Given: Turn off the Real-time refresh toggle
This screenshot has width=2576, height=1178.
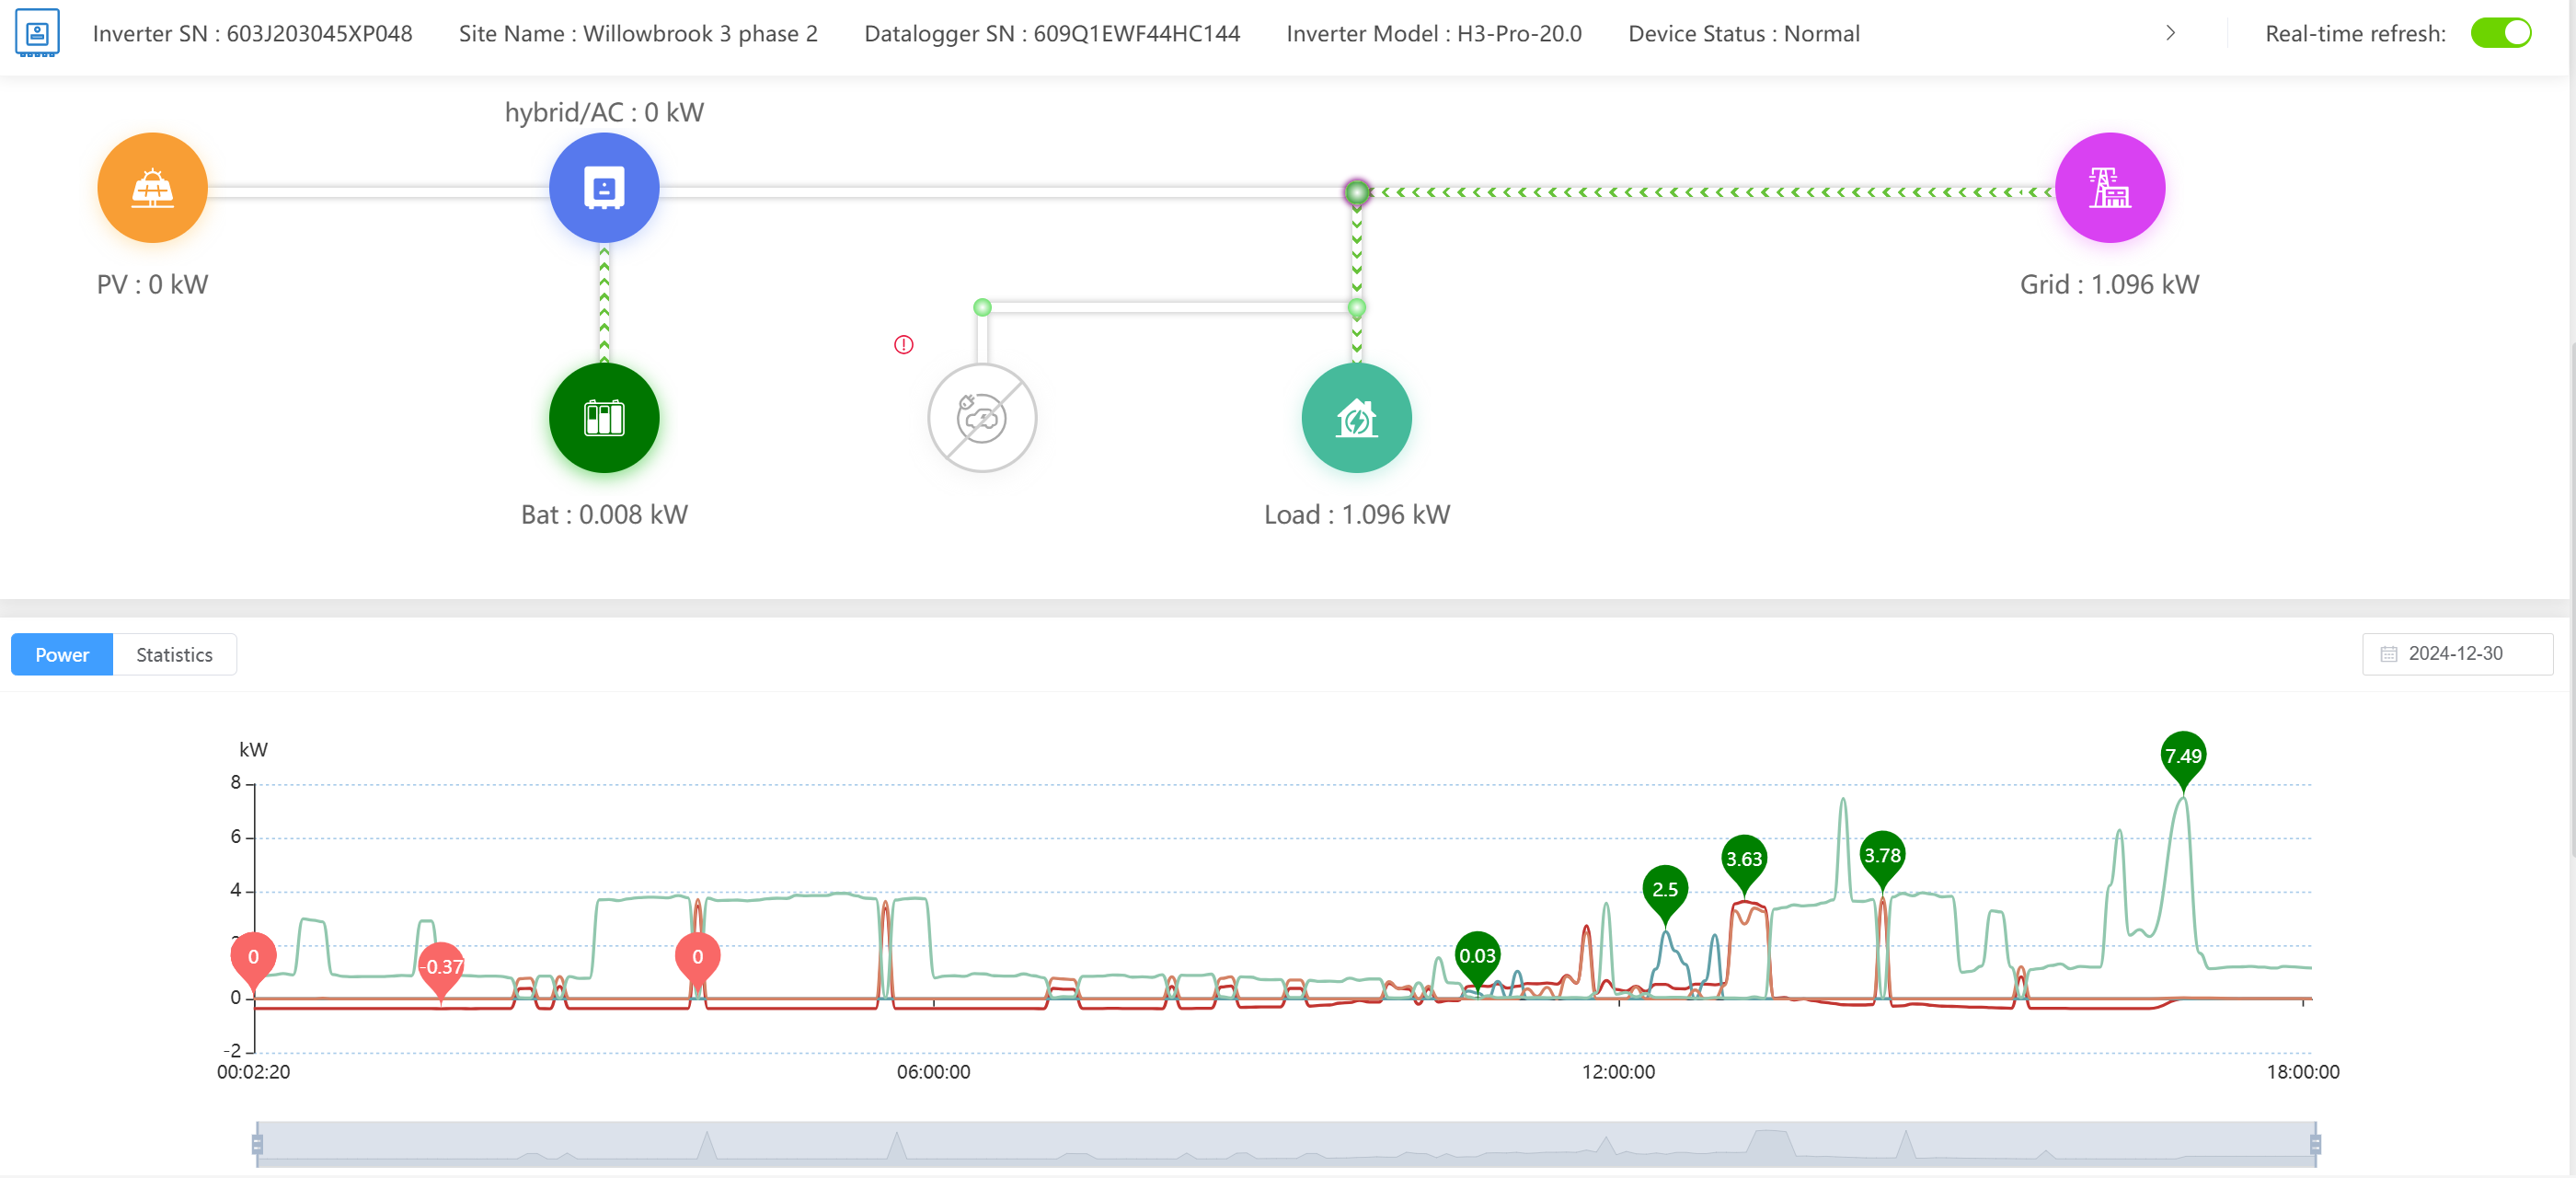Looking at the screenshot, I should (x=2499, y=33).
